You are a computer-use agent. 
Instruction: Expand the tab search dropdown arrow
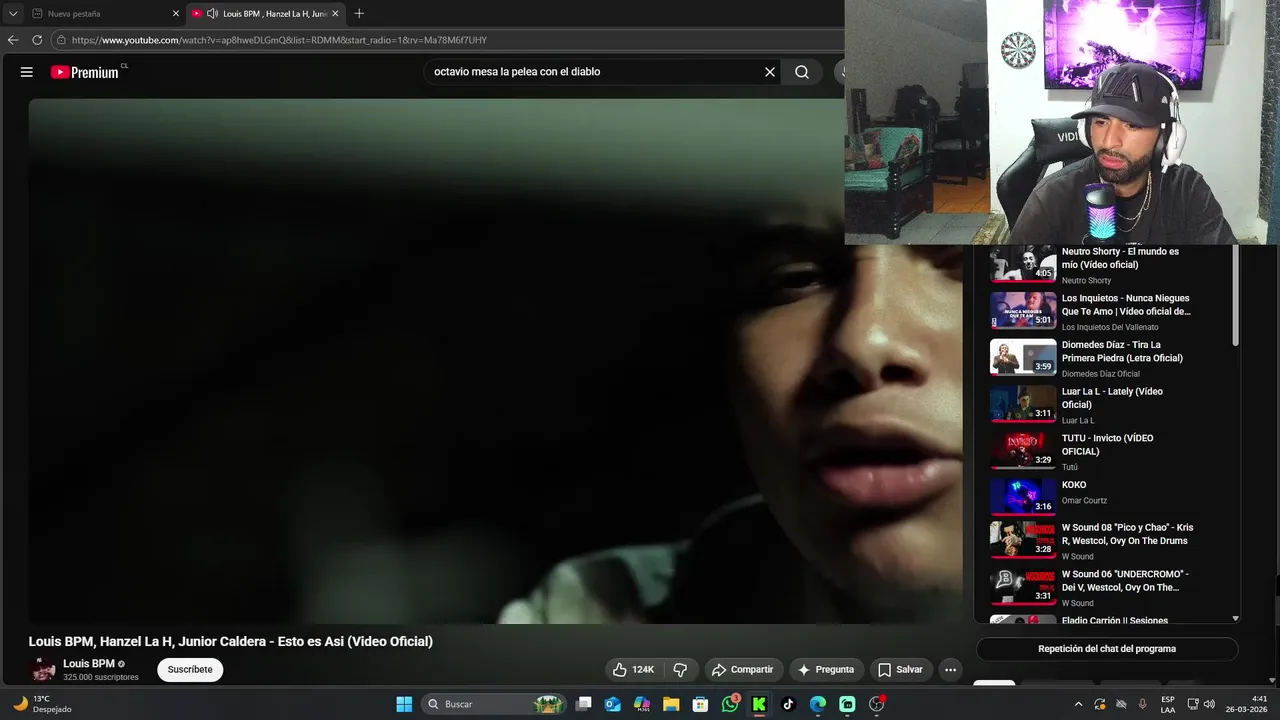pos(13,14)
